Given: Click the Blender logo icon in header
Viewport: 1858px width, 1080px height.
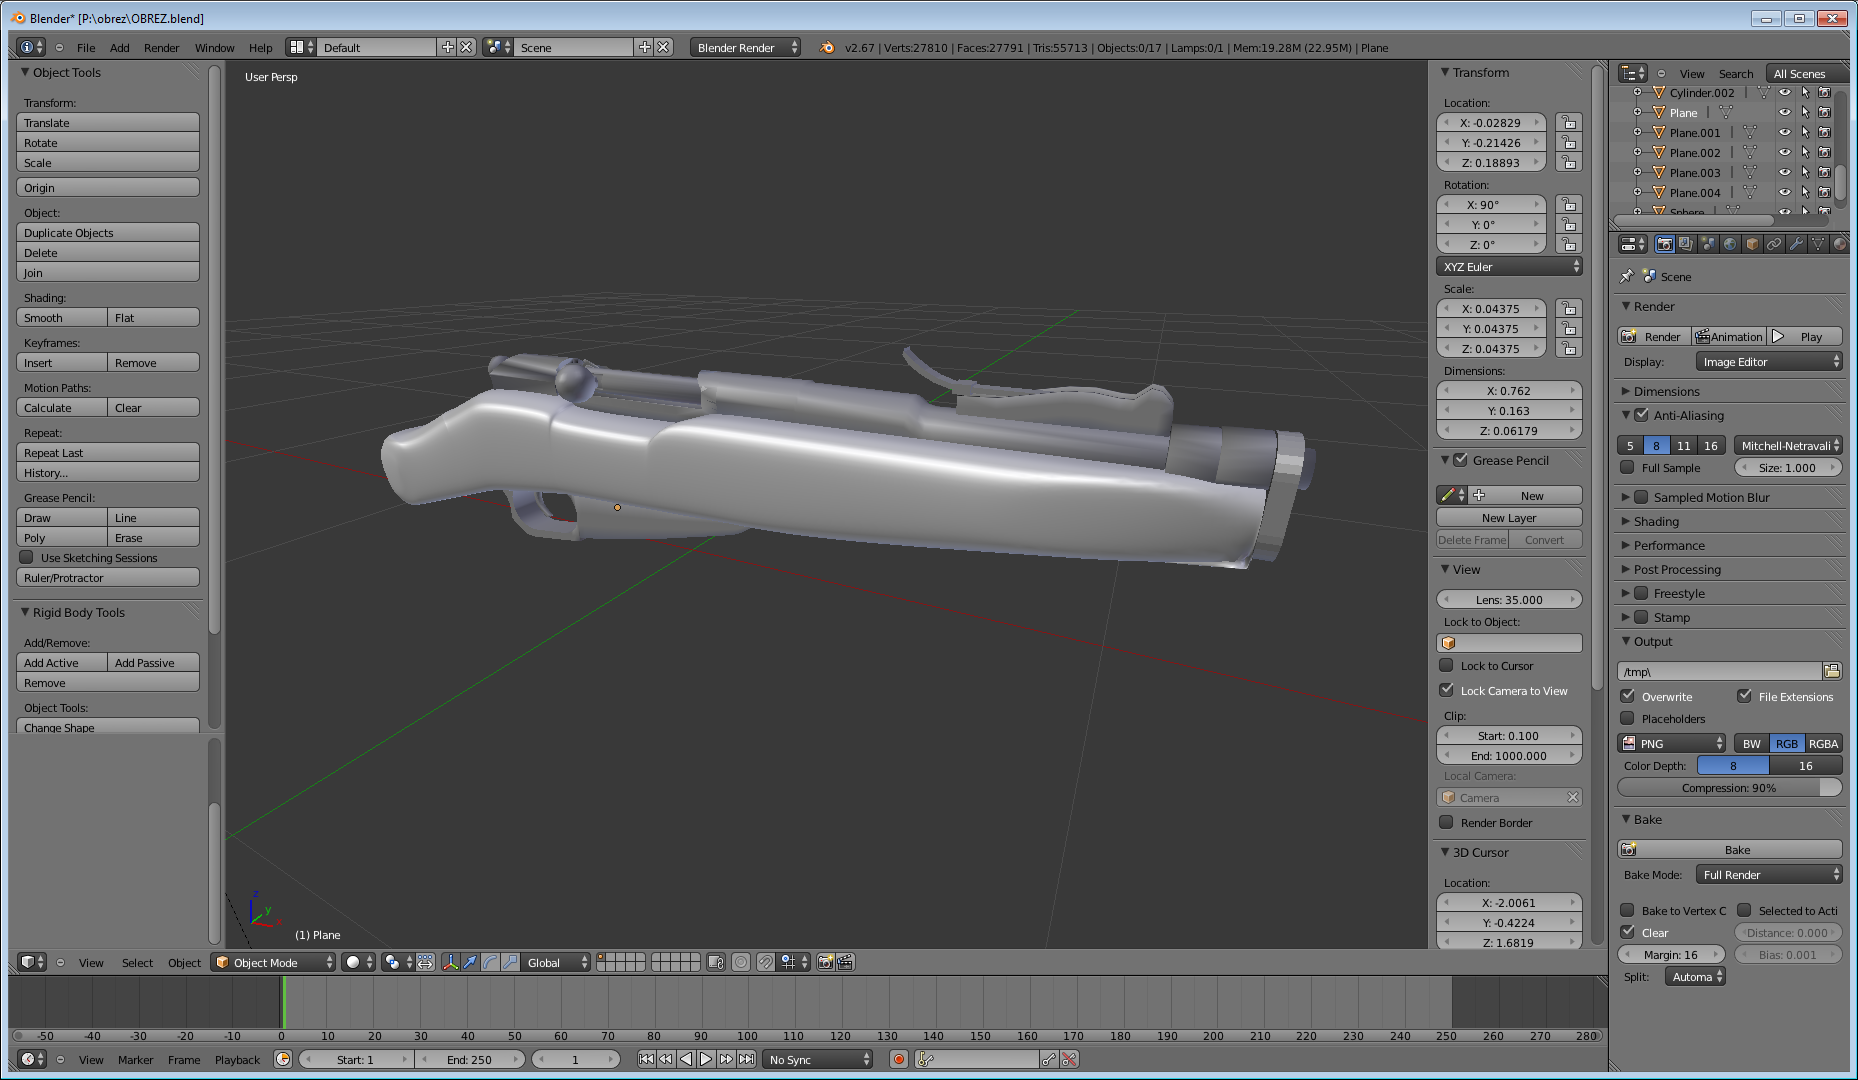Looking at the screenshot, I should 827,47.
